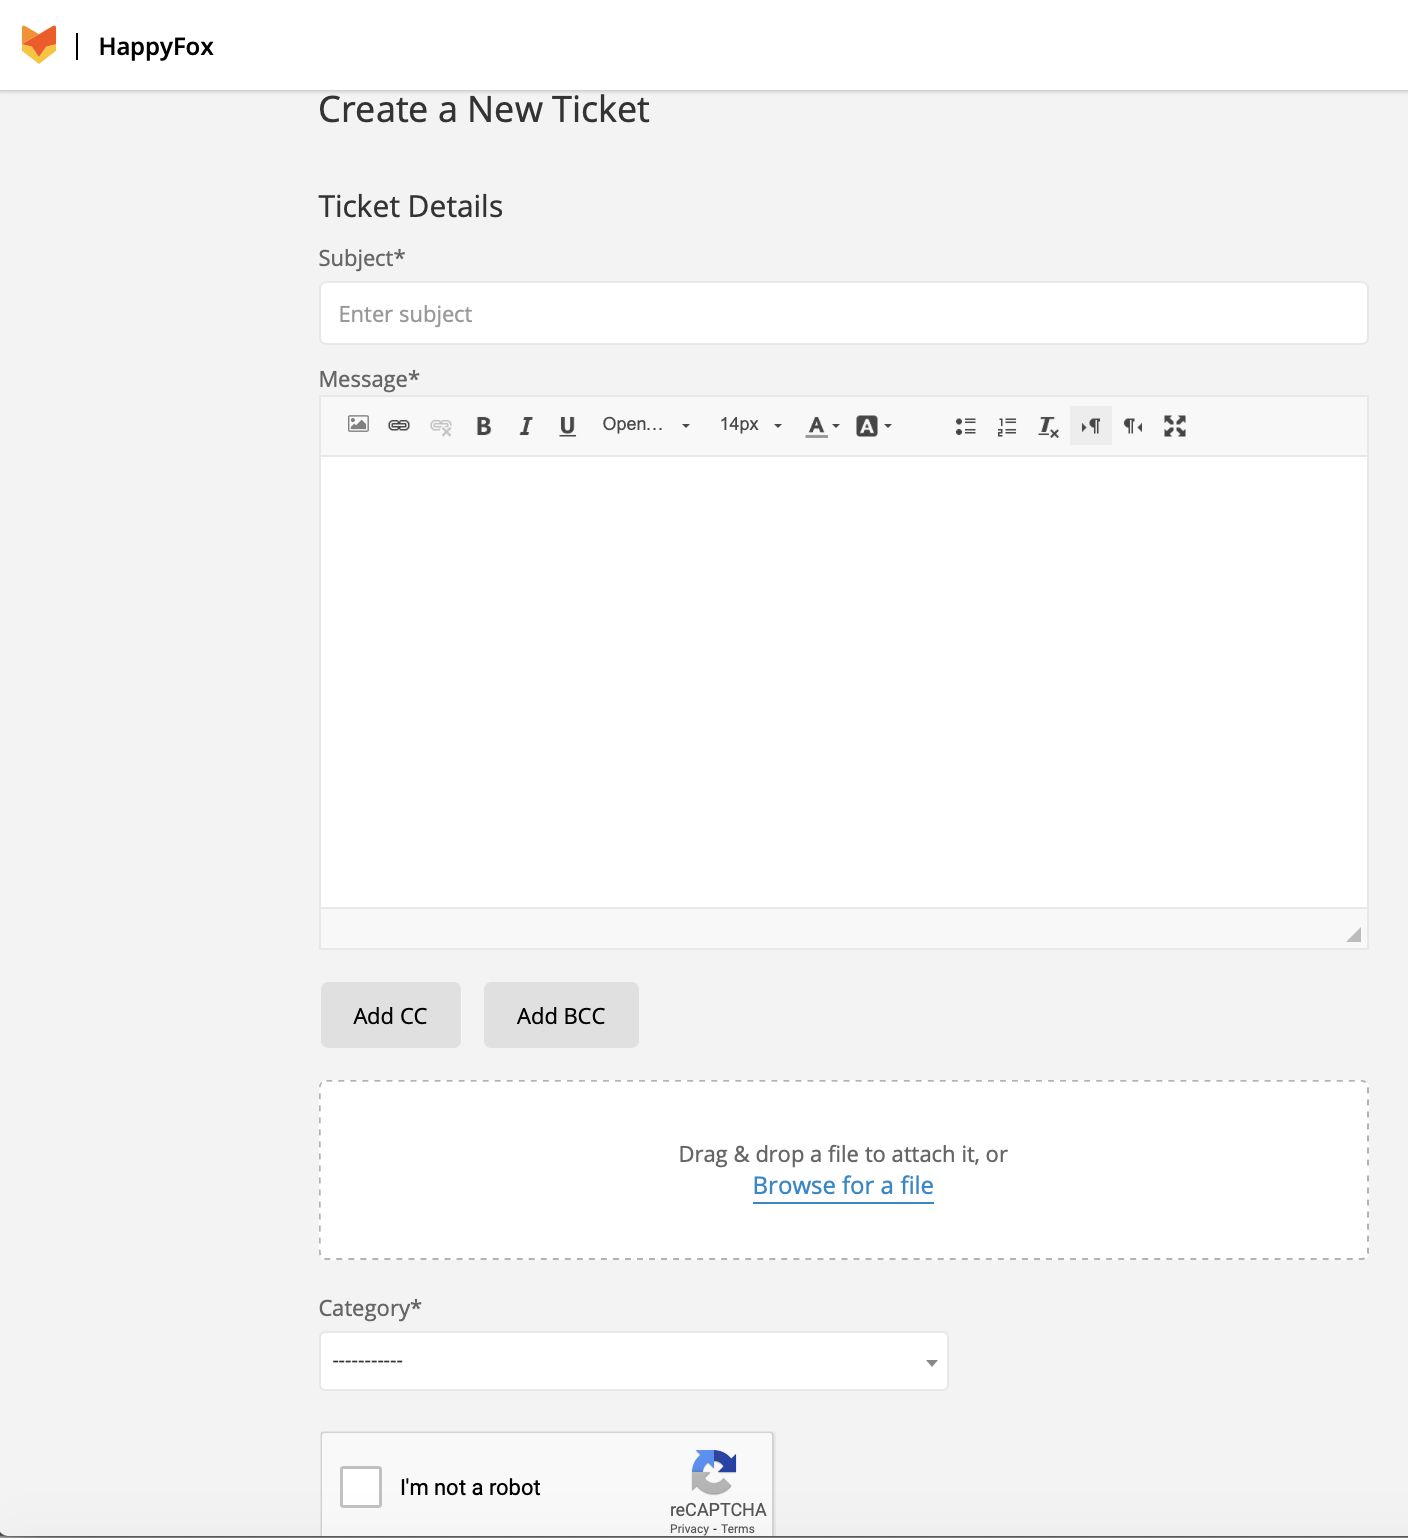Set text direction right to left

pyautogui.click(x=1133, y=426)
